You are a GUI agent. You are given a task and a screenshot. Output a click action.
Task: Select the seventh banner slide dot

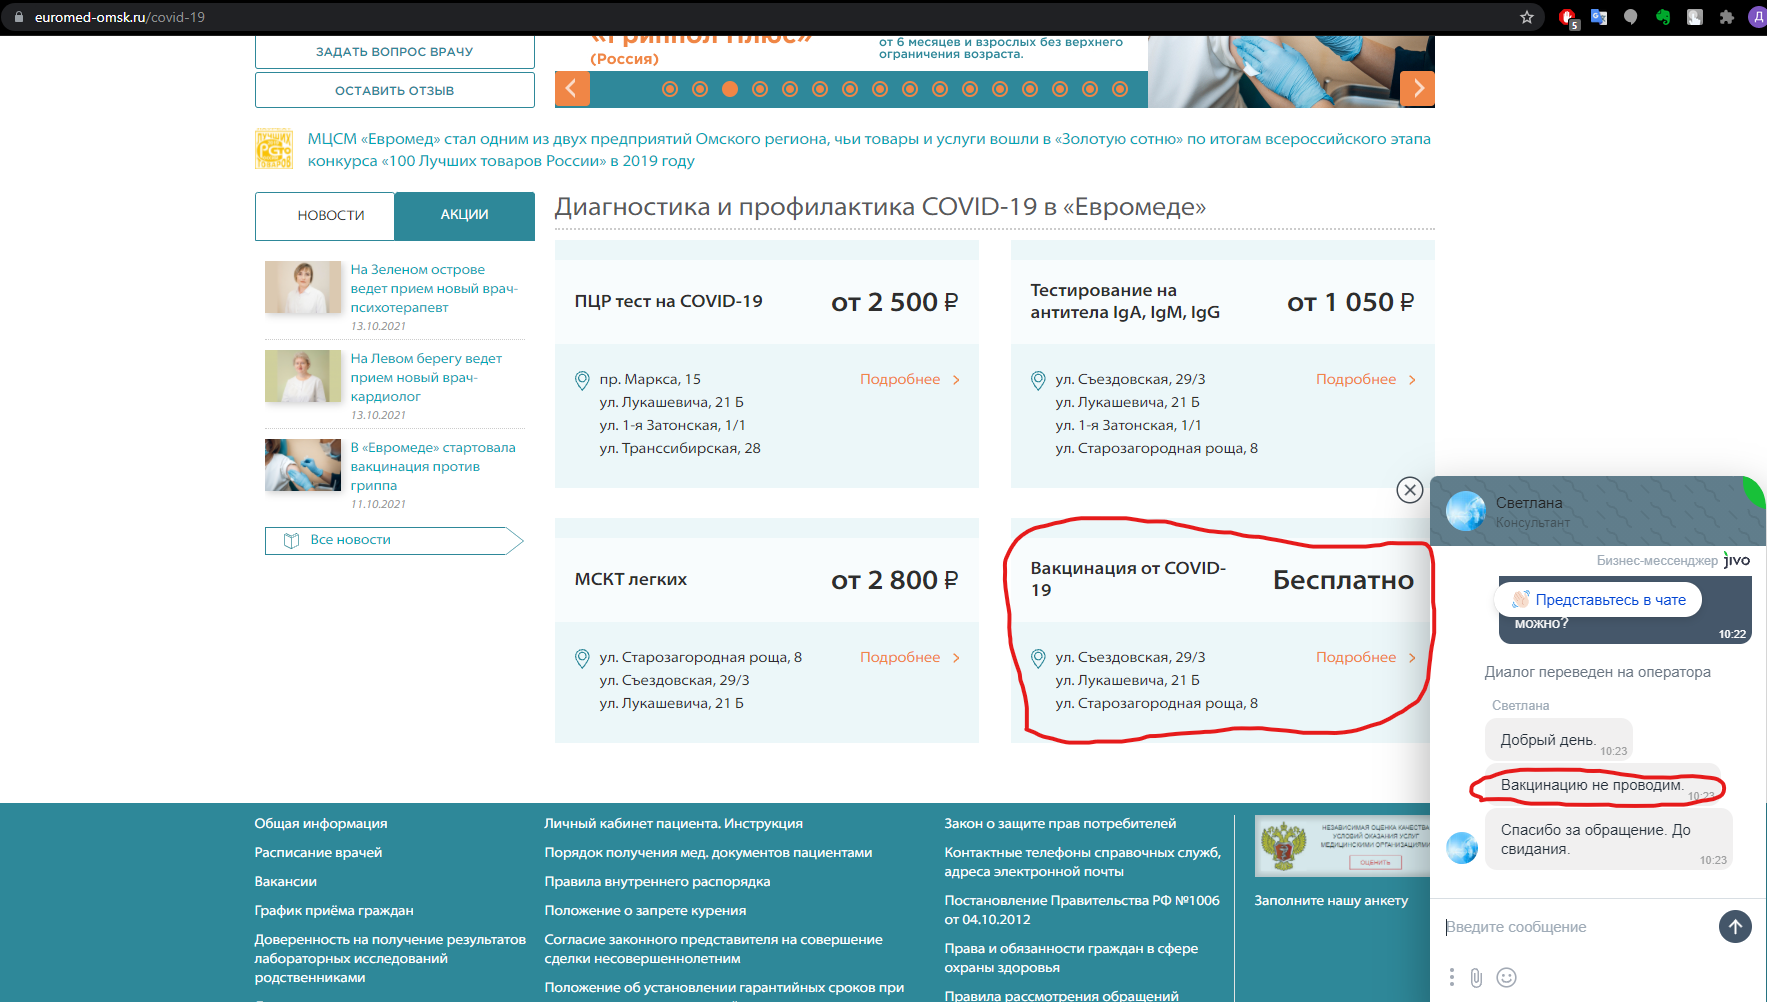click(850, 89)
